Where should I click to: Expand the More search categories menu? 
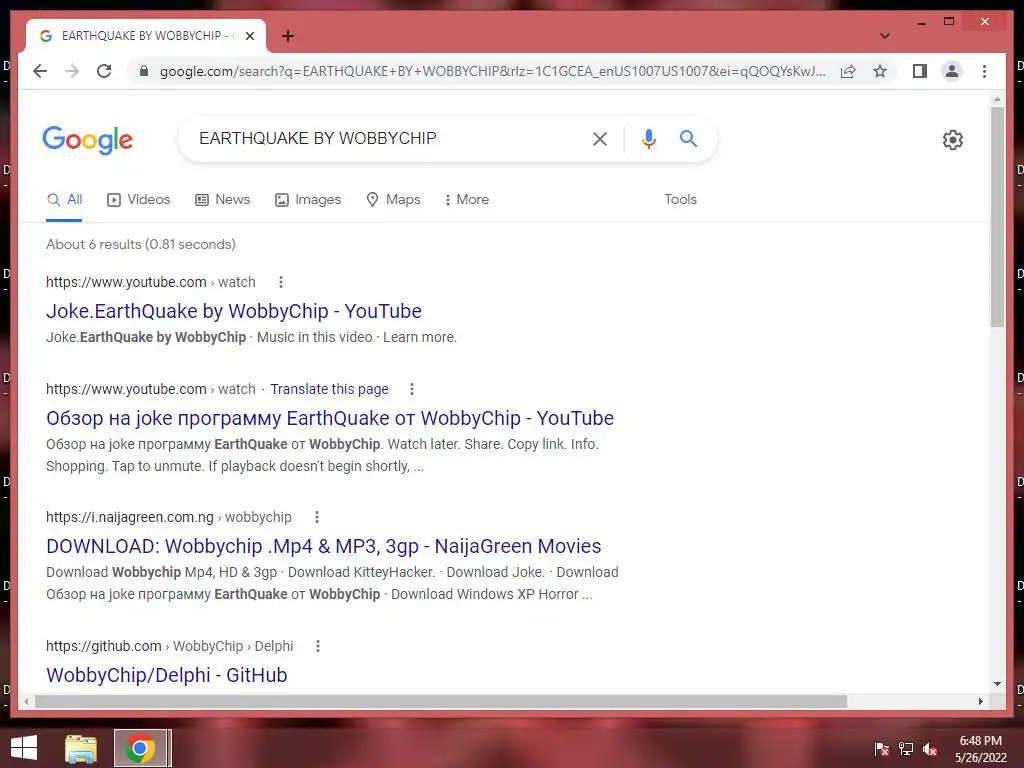tap(467, 200)
